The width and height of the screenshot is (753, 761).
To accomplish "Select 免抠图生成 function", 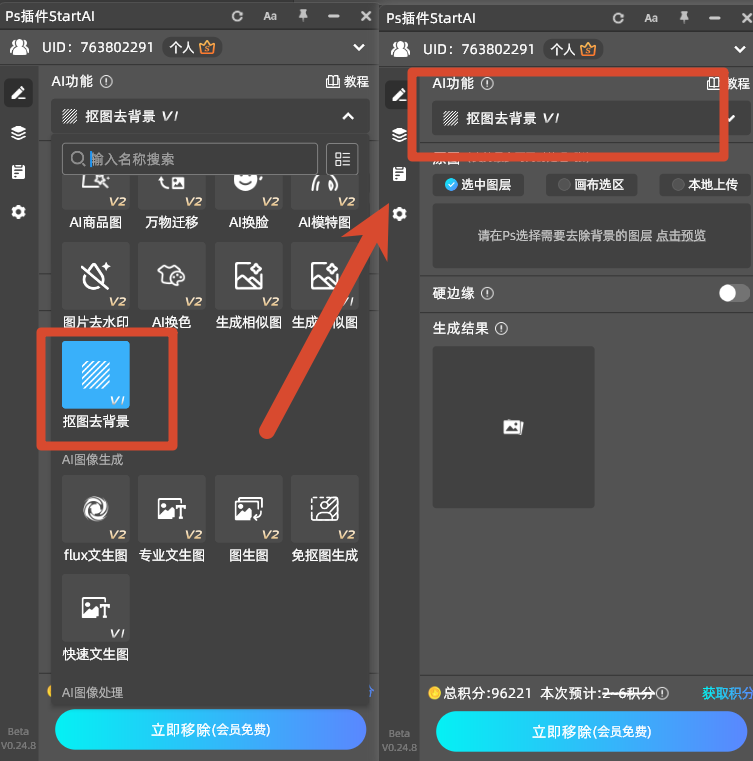I will [325, 519].
